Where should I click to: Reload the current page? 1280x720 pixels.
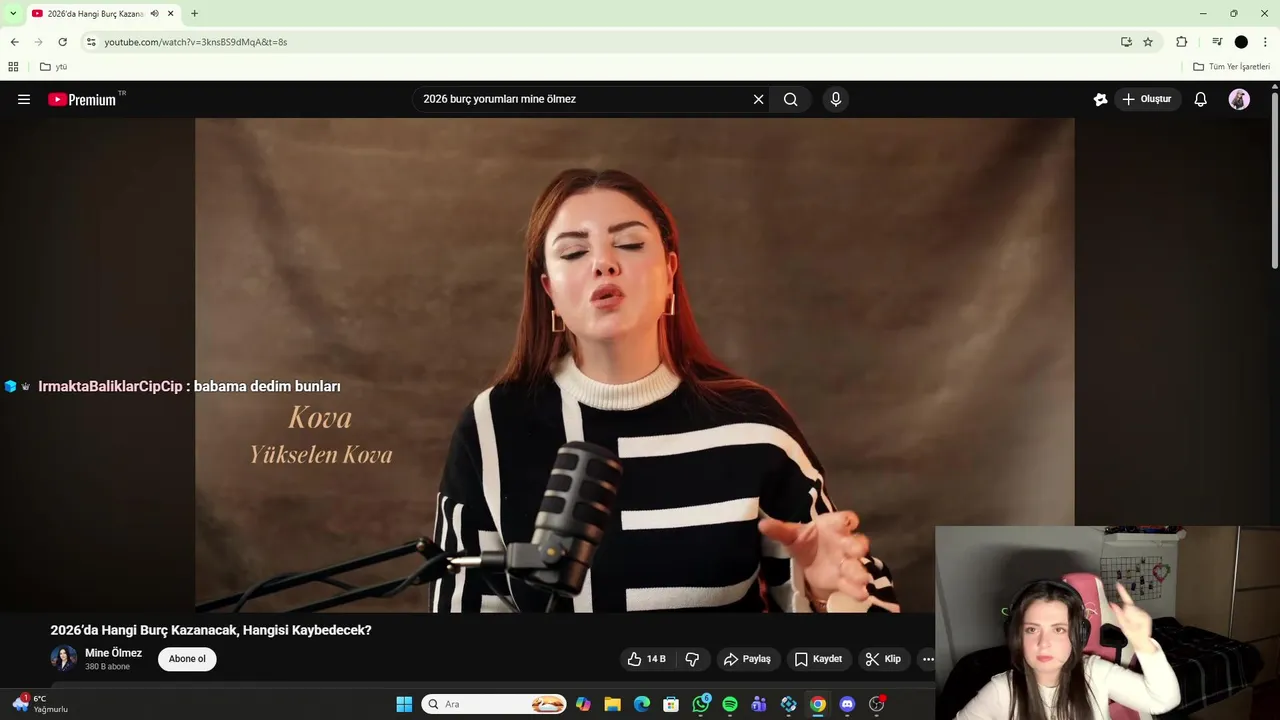point(62,42)
